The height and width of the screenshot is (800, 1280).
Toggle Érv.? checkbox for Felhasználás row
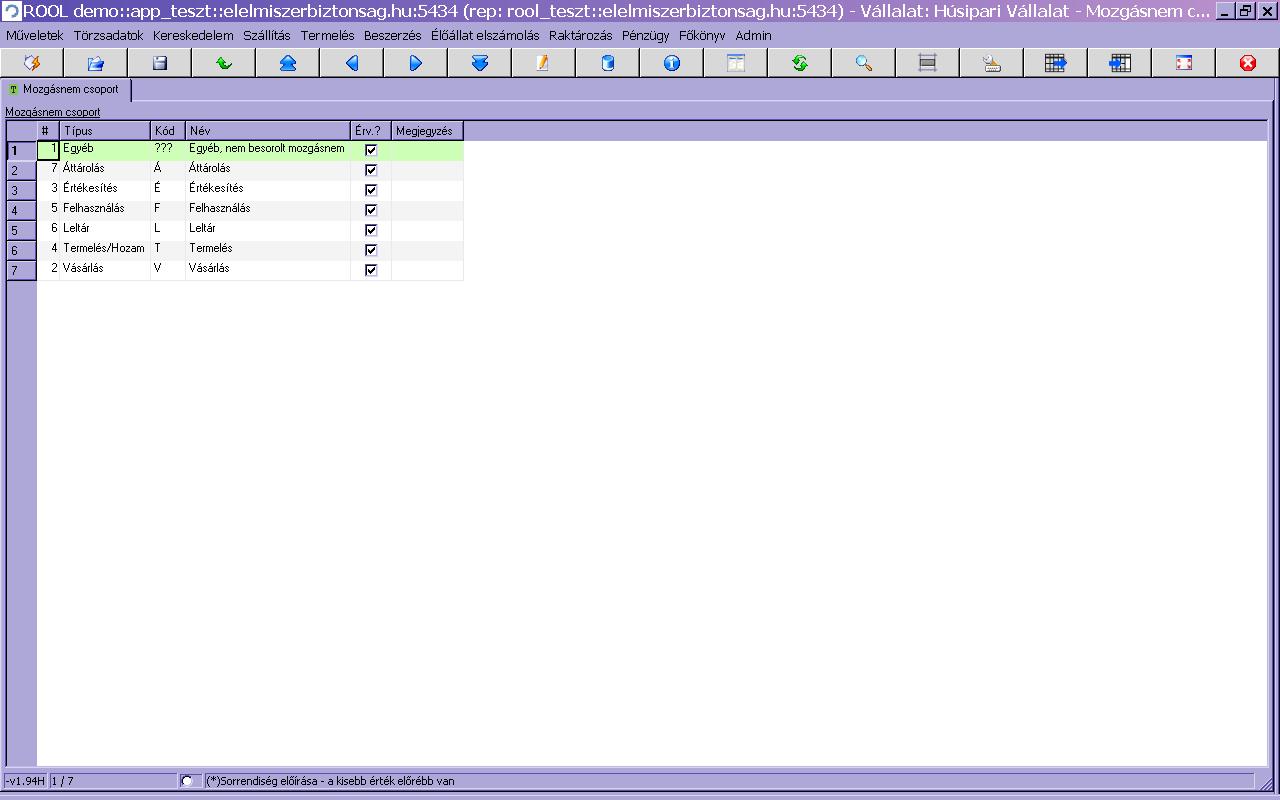371,210
